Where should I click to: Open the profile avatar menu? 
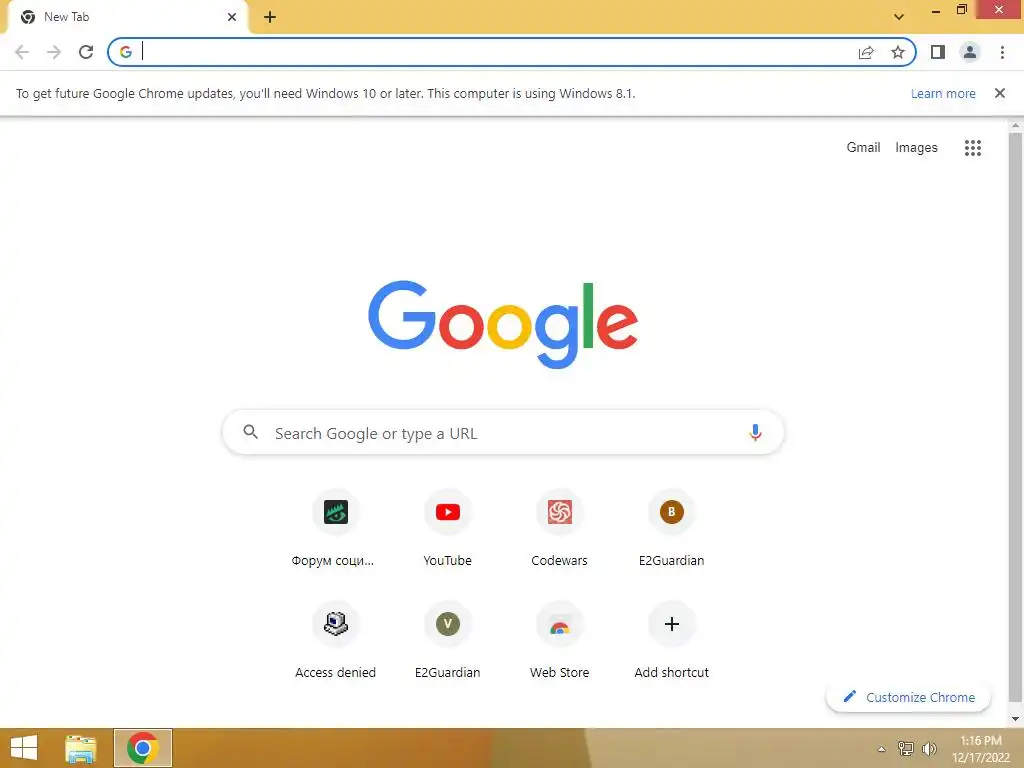(x=970, y=52)
